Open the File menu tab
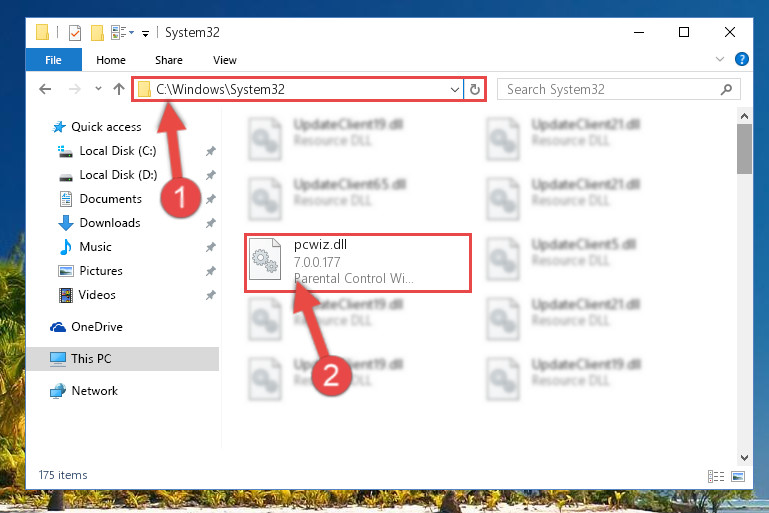Viewport: 769px width, 513px height. coord(53,60)
